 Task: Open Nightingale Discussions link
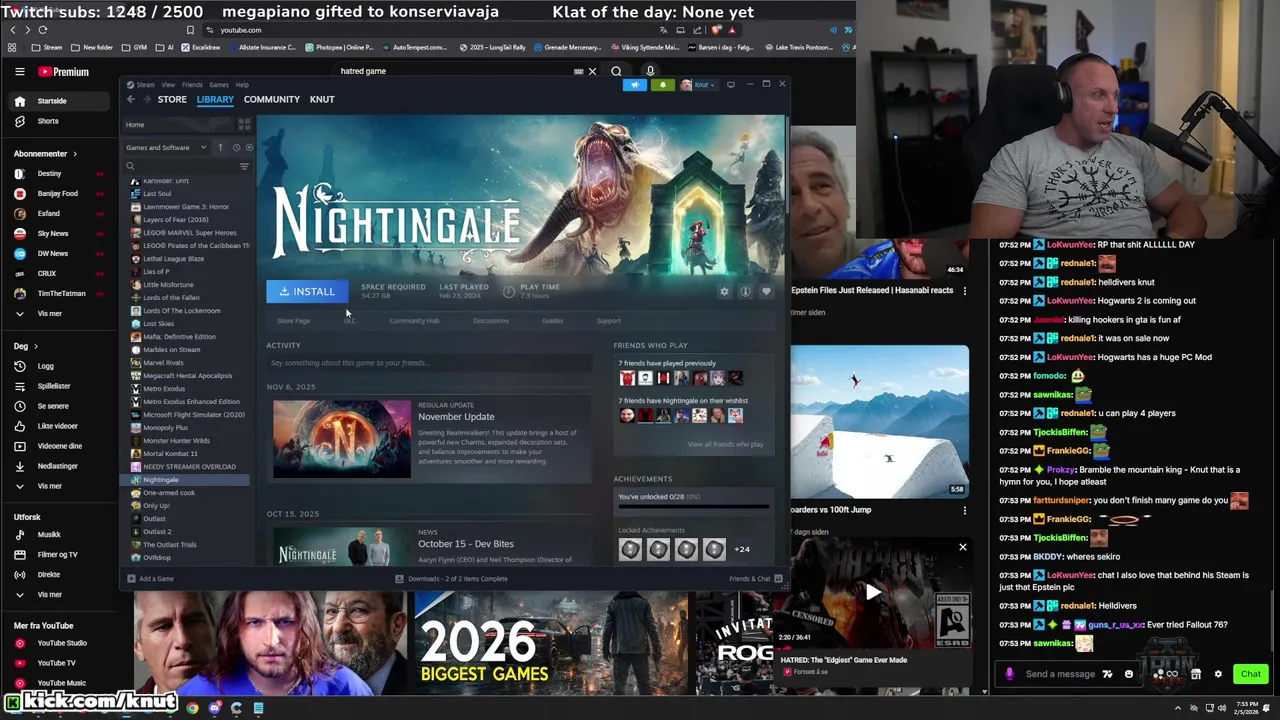[x=491, y=321]
